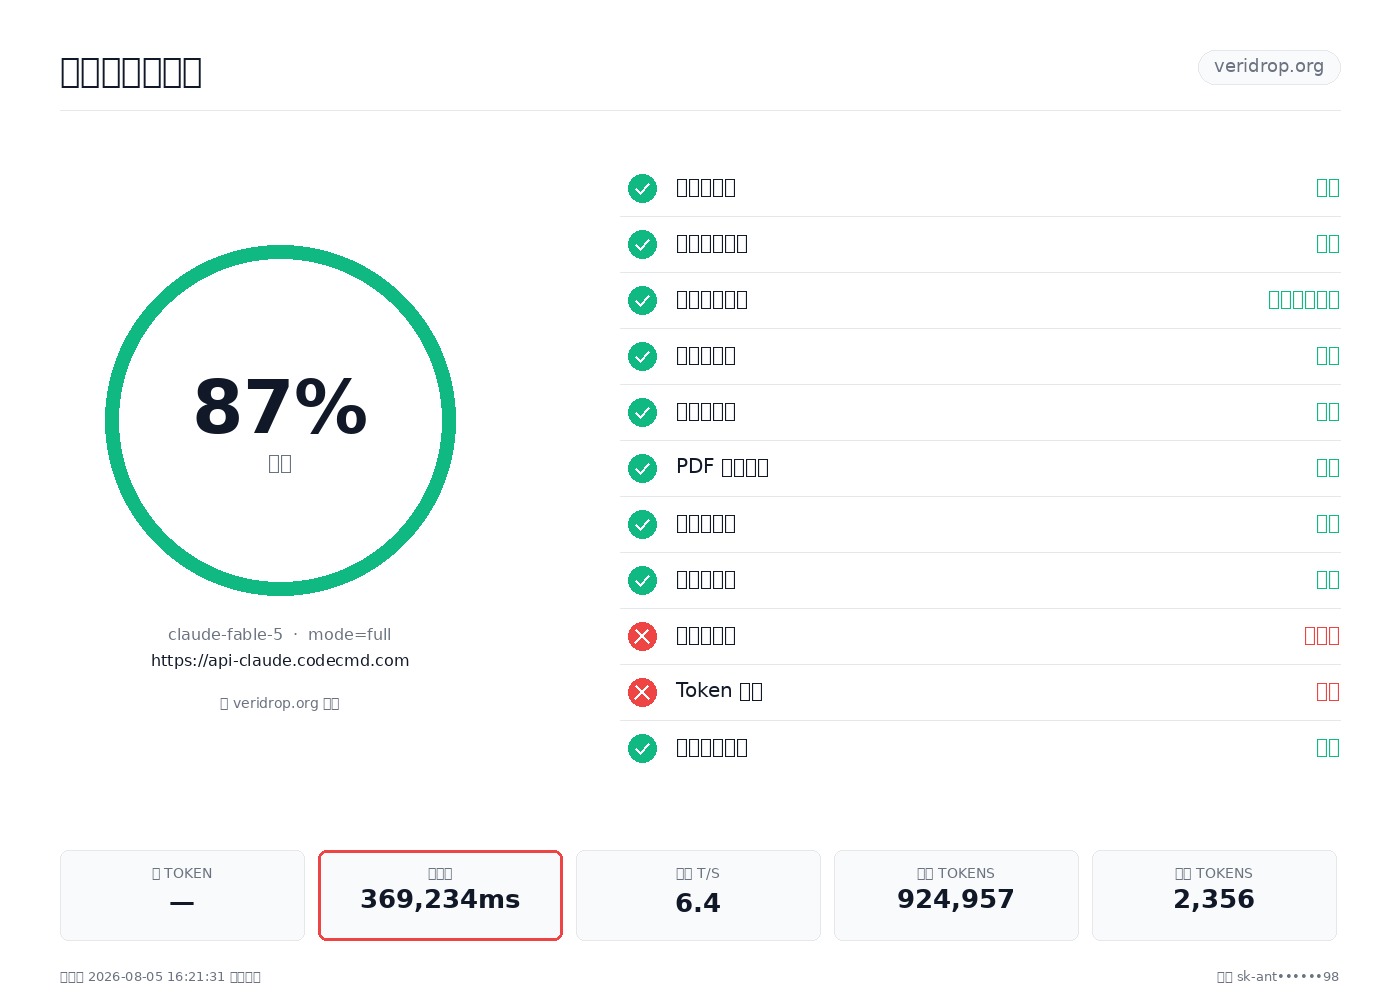Image resolution: width=1400 pixels, height=1000 pixels.
Task: Click the red X icon just above Token row
Action: click(642, 636)
